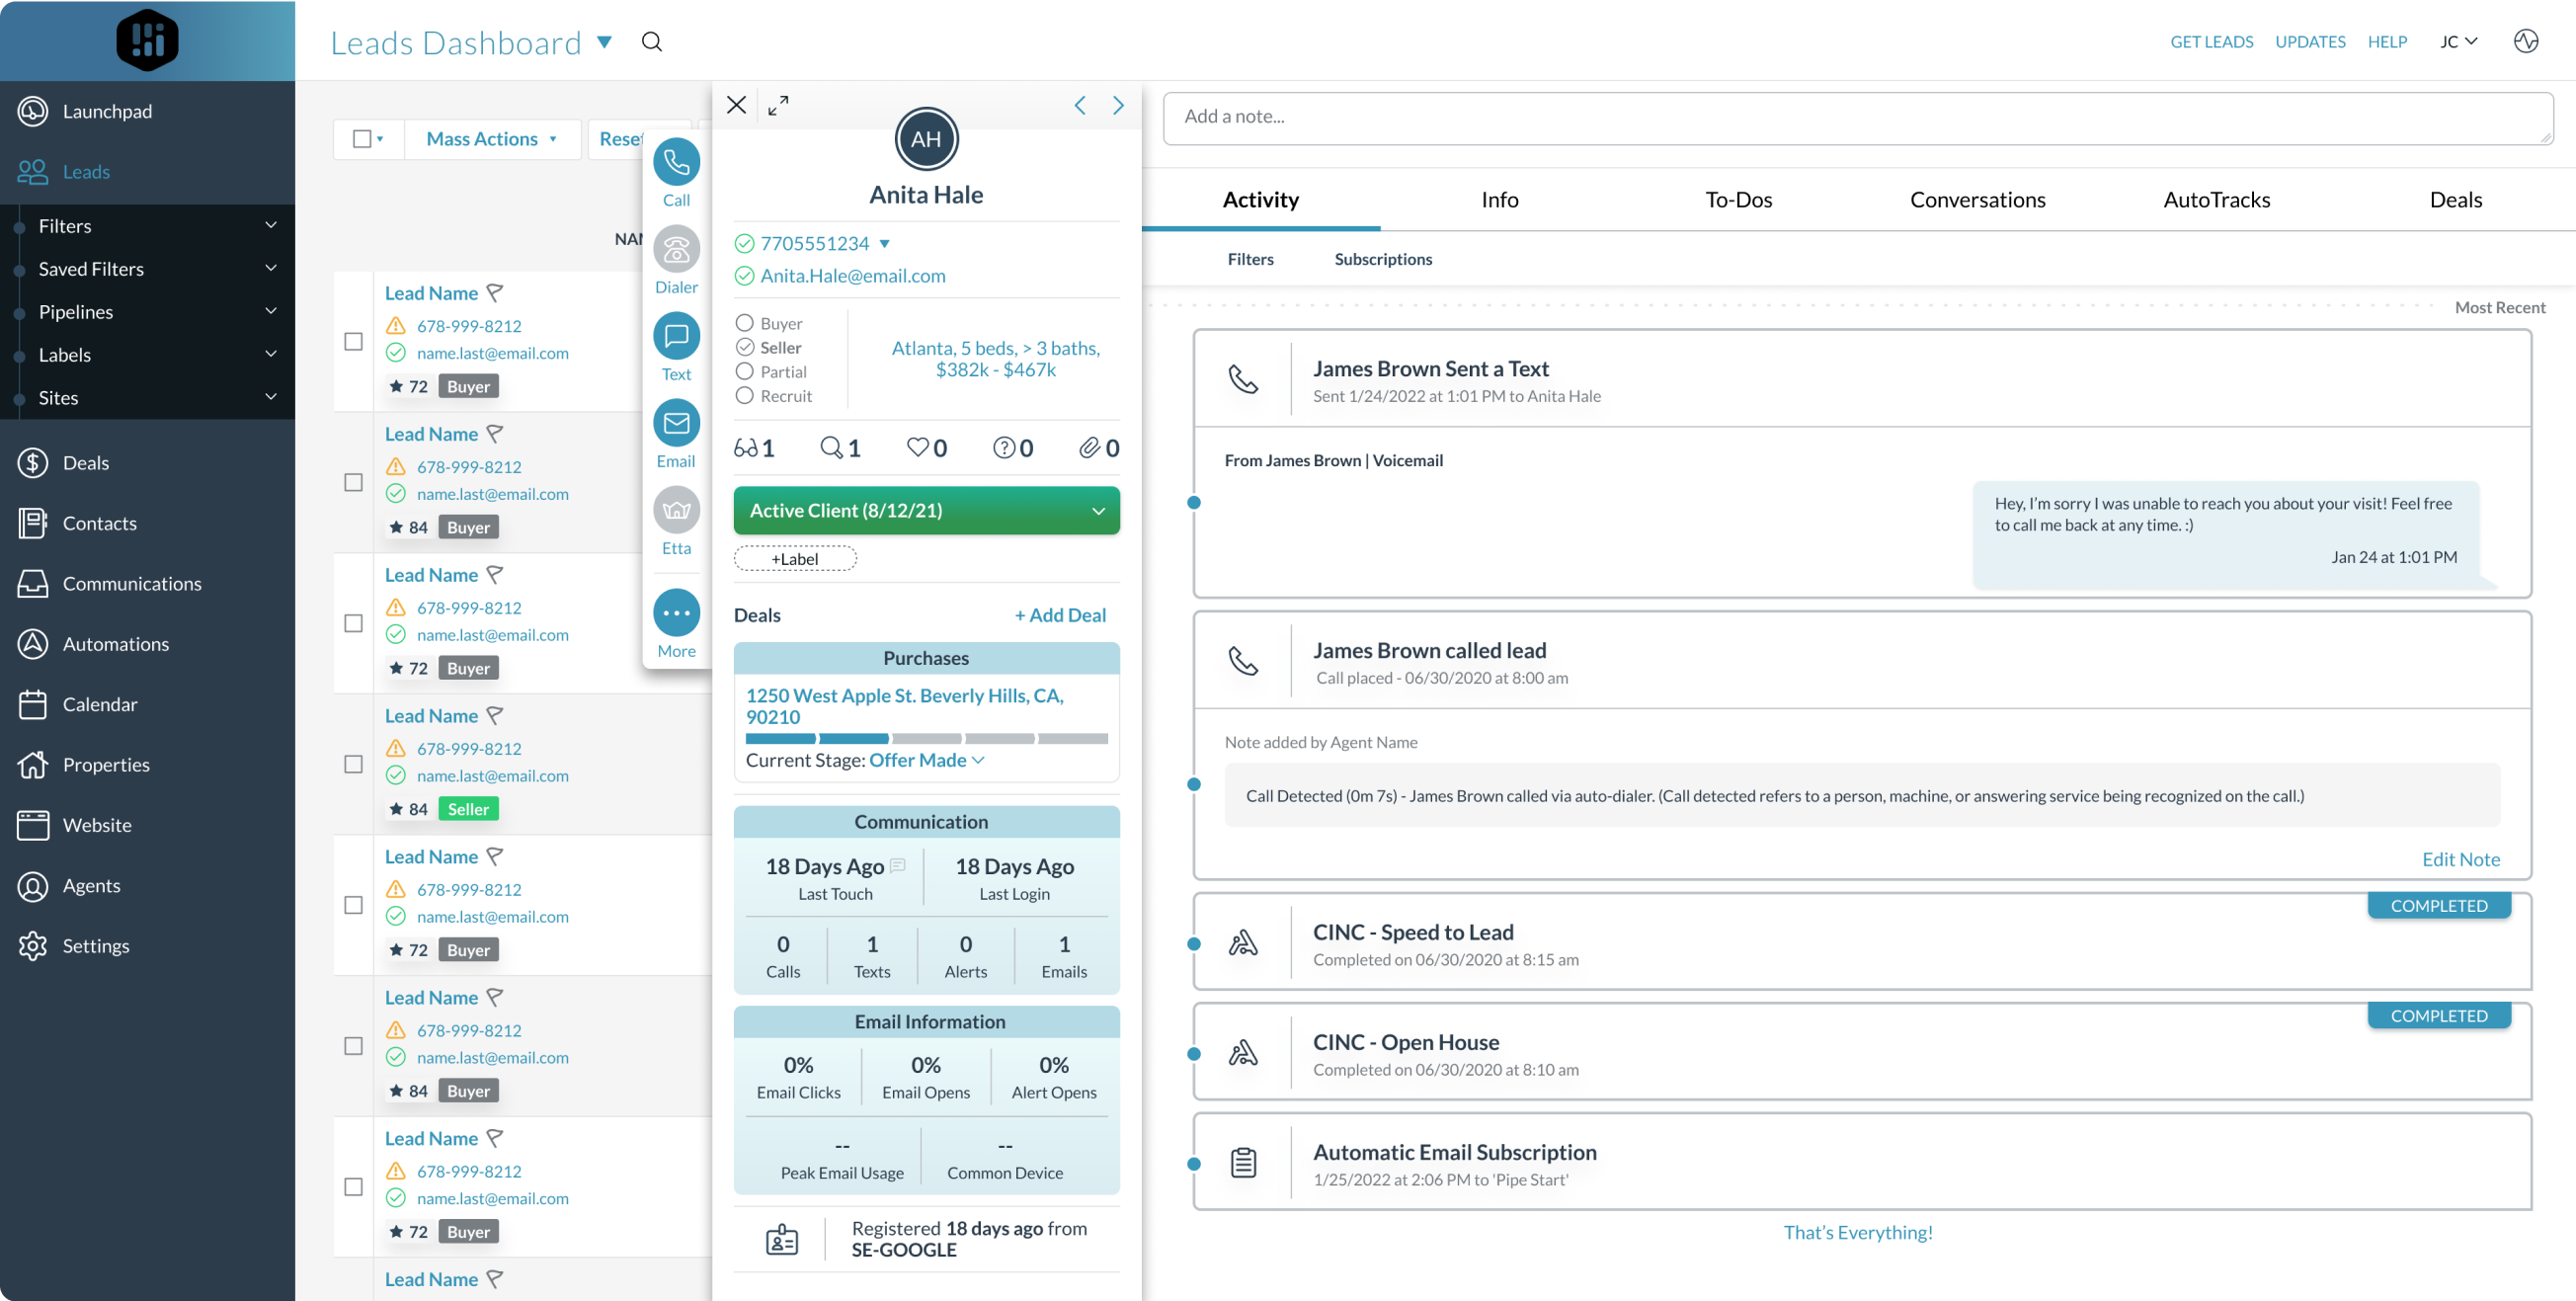Tick checkbox for second lead row
2576x1301 pixels.
[x=353, y=482]
